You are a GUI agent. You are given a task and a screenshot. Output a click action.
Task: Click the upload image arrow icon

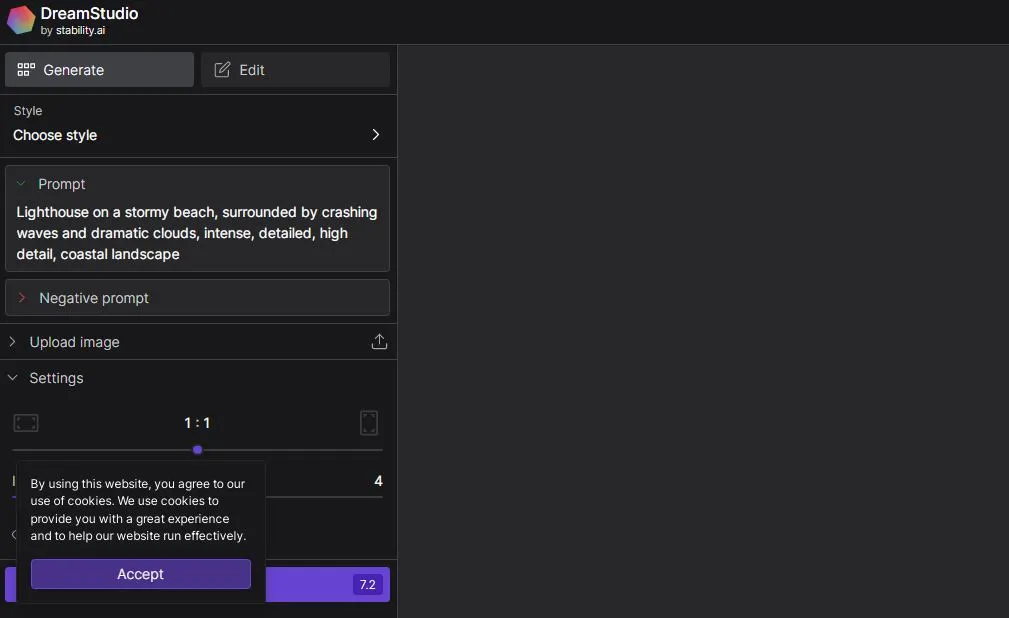pyautogui.click(x=379, y=342)
